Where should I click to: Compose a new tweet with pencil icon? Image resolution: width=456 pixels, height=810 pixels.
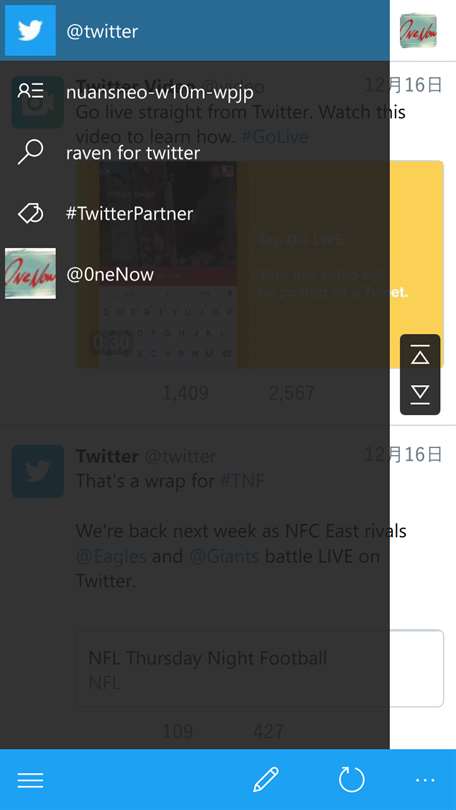click(x=266, y=780)
